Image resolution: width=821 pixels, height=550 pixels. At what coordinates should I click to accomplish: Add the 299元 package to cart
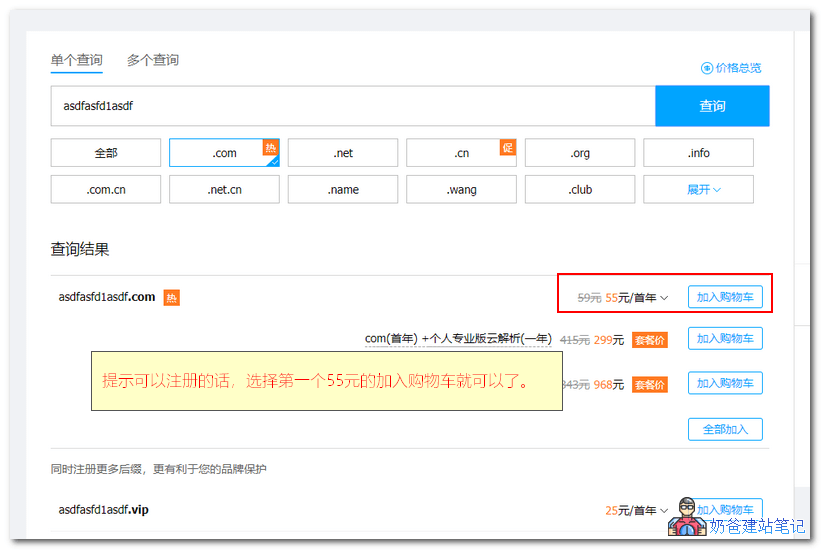tap(725, 339)
